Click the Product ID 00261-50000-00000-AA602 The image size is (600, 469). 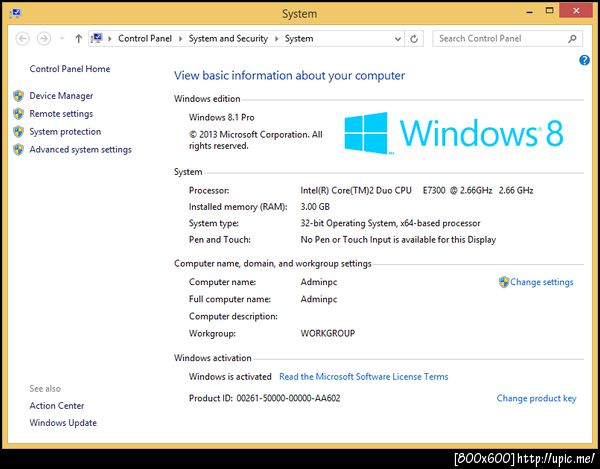(x=264, y=398)
